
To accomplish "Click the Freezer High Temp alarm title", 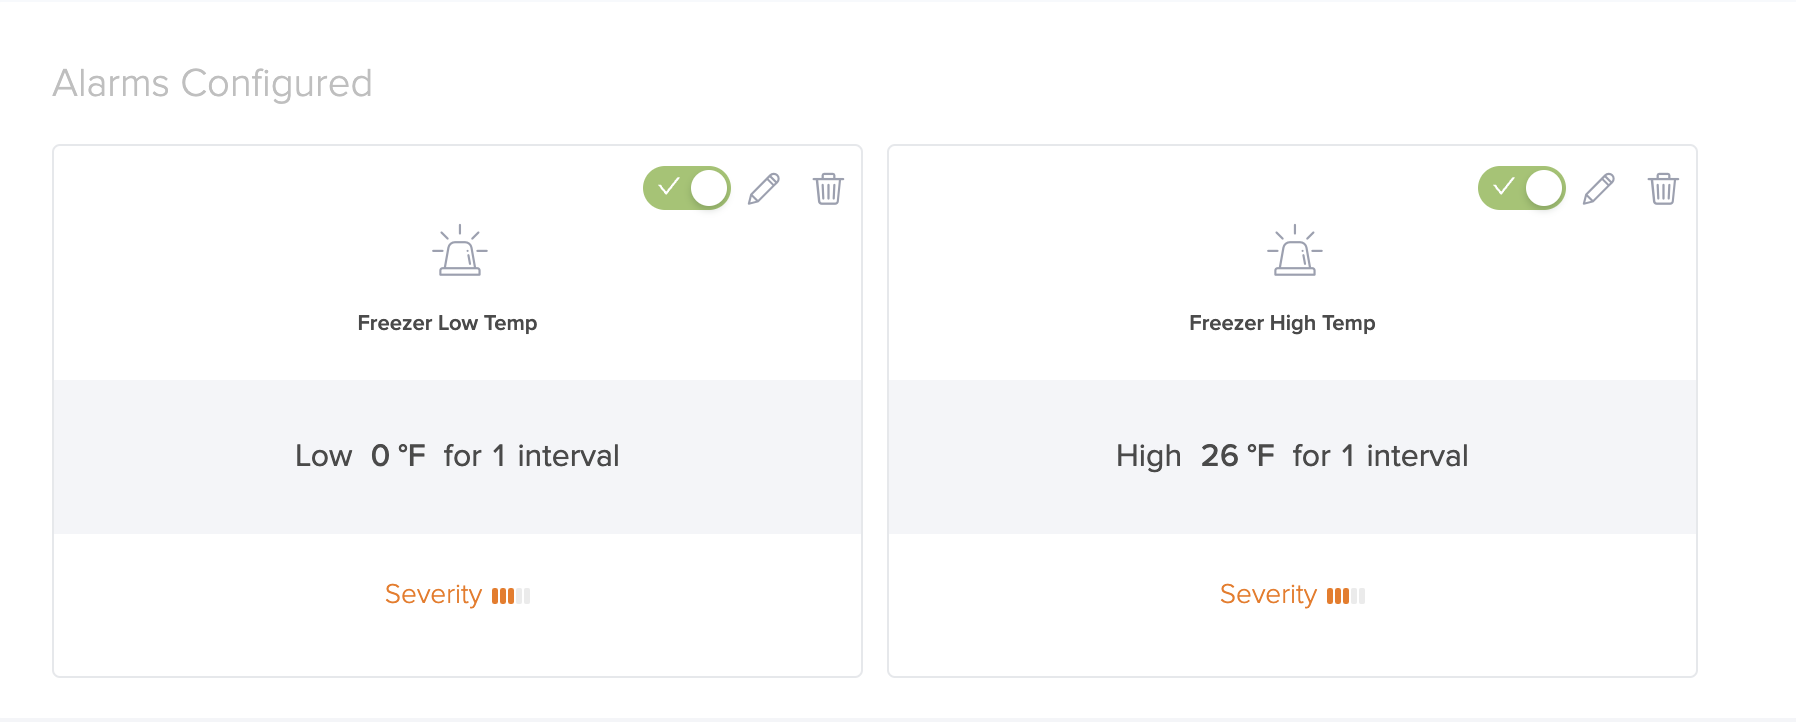I will click(x=1282, y=323).
